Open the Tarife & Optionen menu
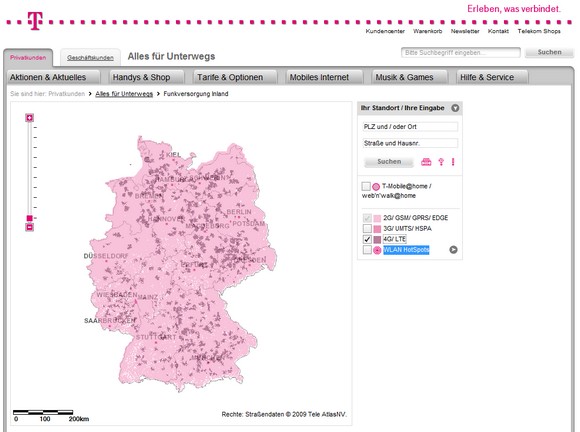Image resolution: width=580 pixels, height=432 pixels. coord(235,77)
